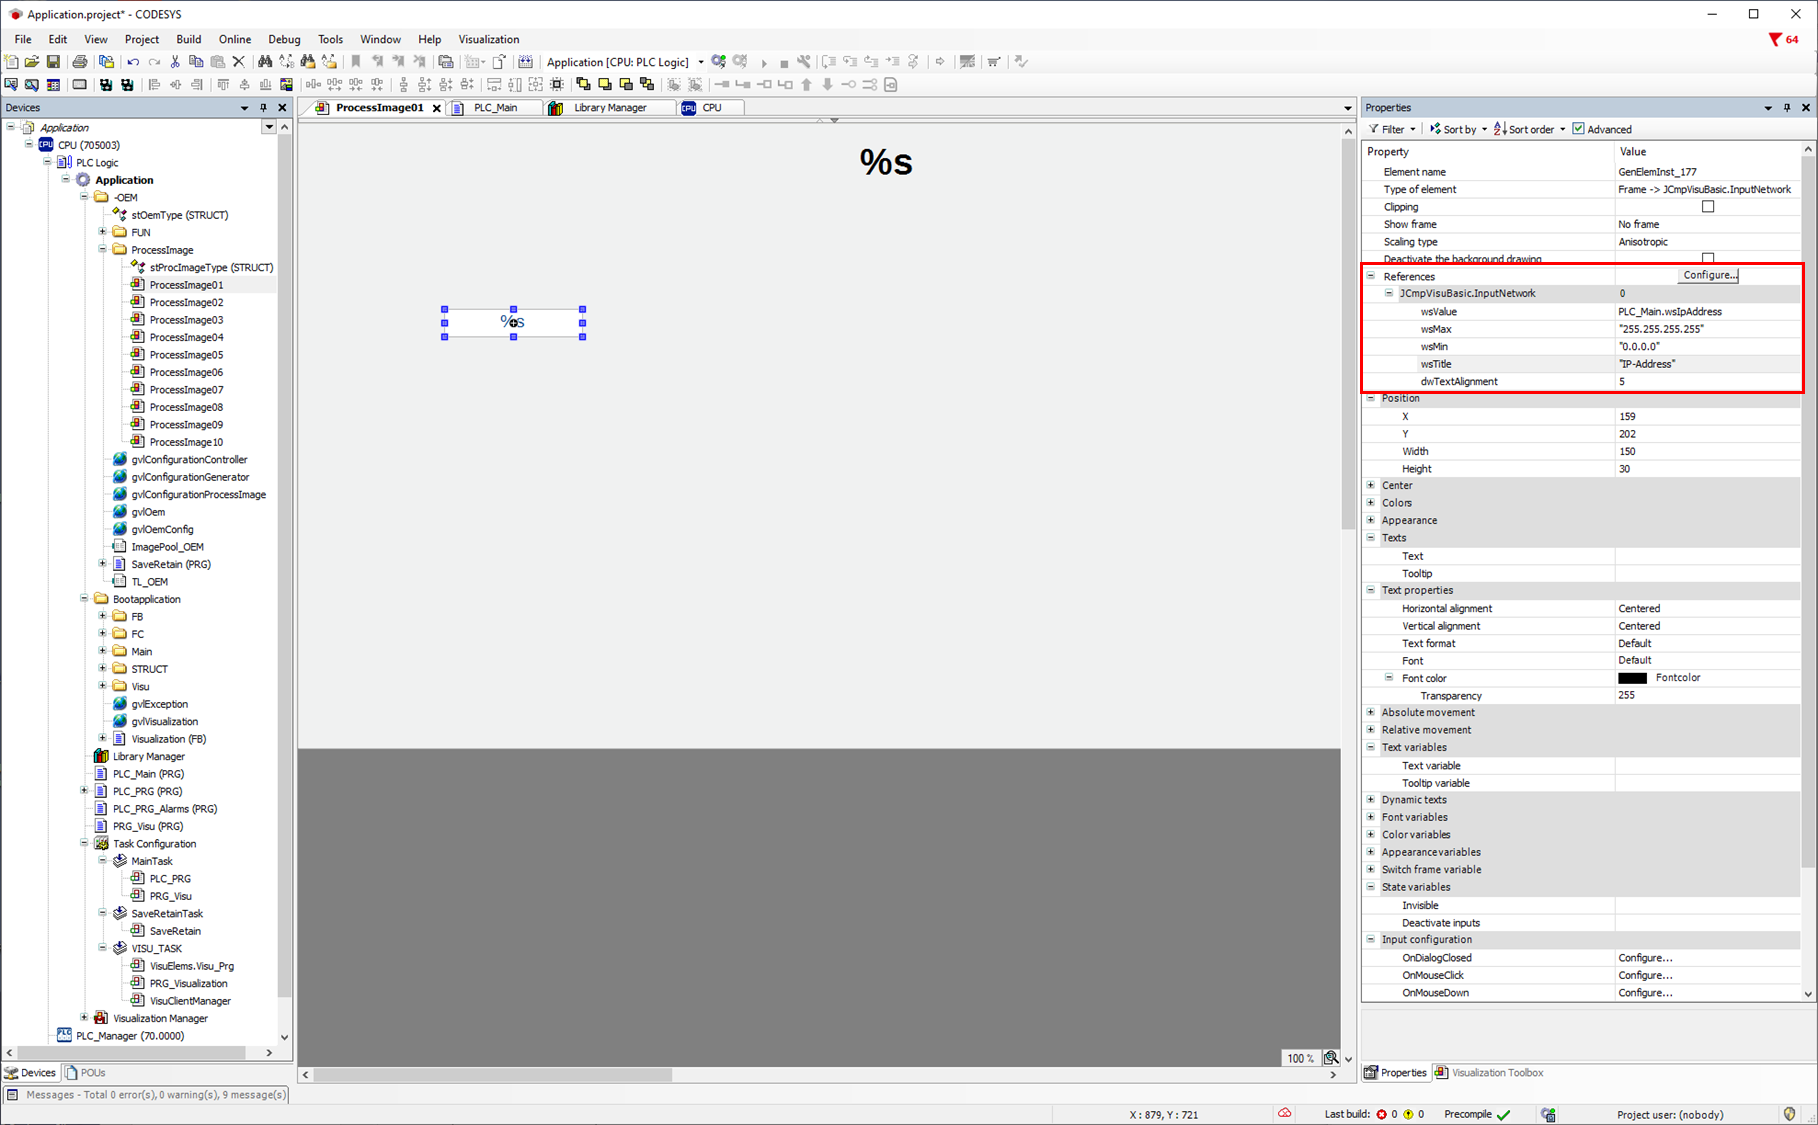Open the Sort by dropdown
1818x1125 pixels.
coord(1459,129)
